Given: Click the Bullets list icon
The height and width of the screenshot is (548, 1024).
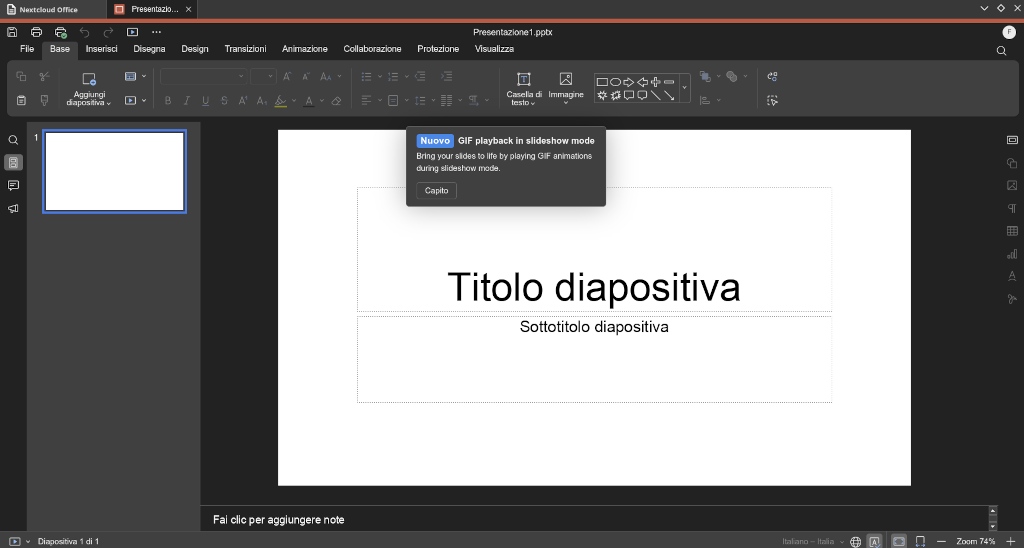Looking at the screenshot, I should coord(366,76).
